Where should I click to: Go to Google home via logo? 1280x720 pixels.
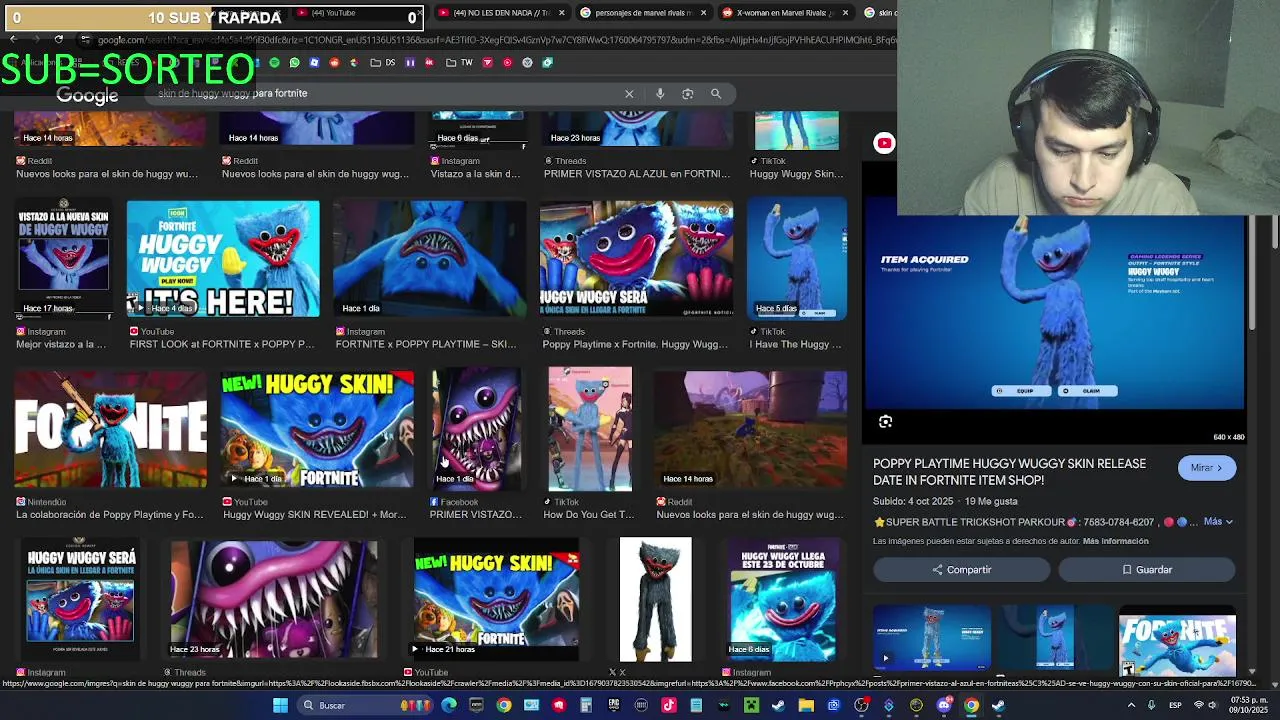[87, 95]
